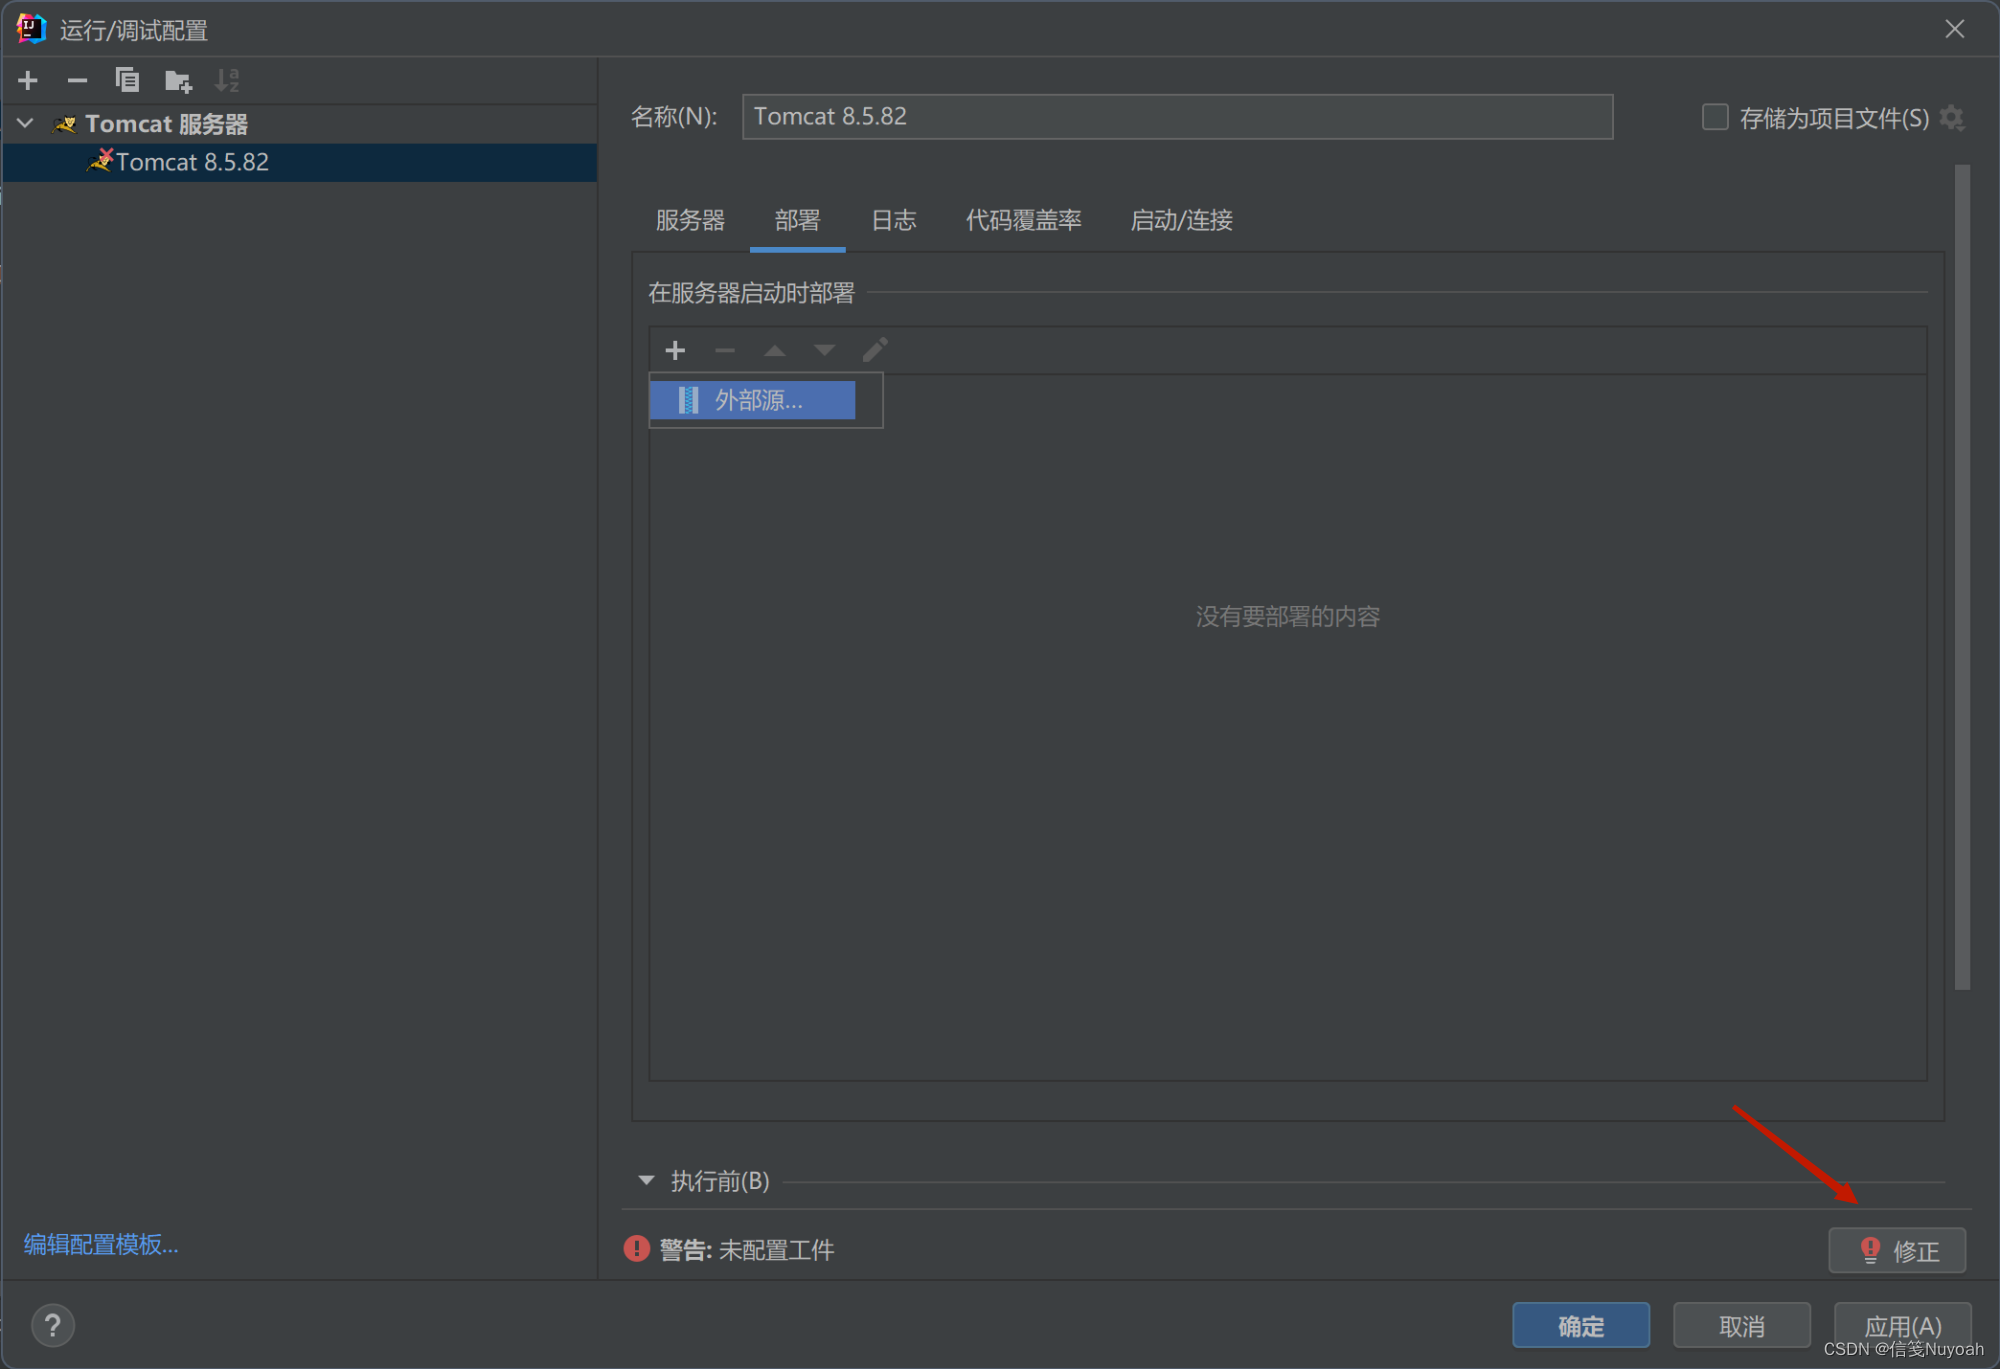
Task: Click the 应用(A) apply button
Action: 1902,1326
